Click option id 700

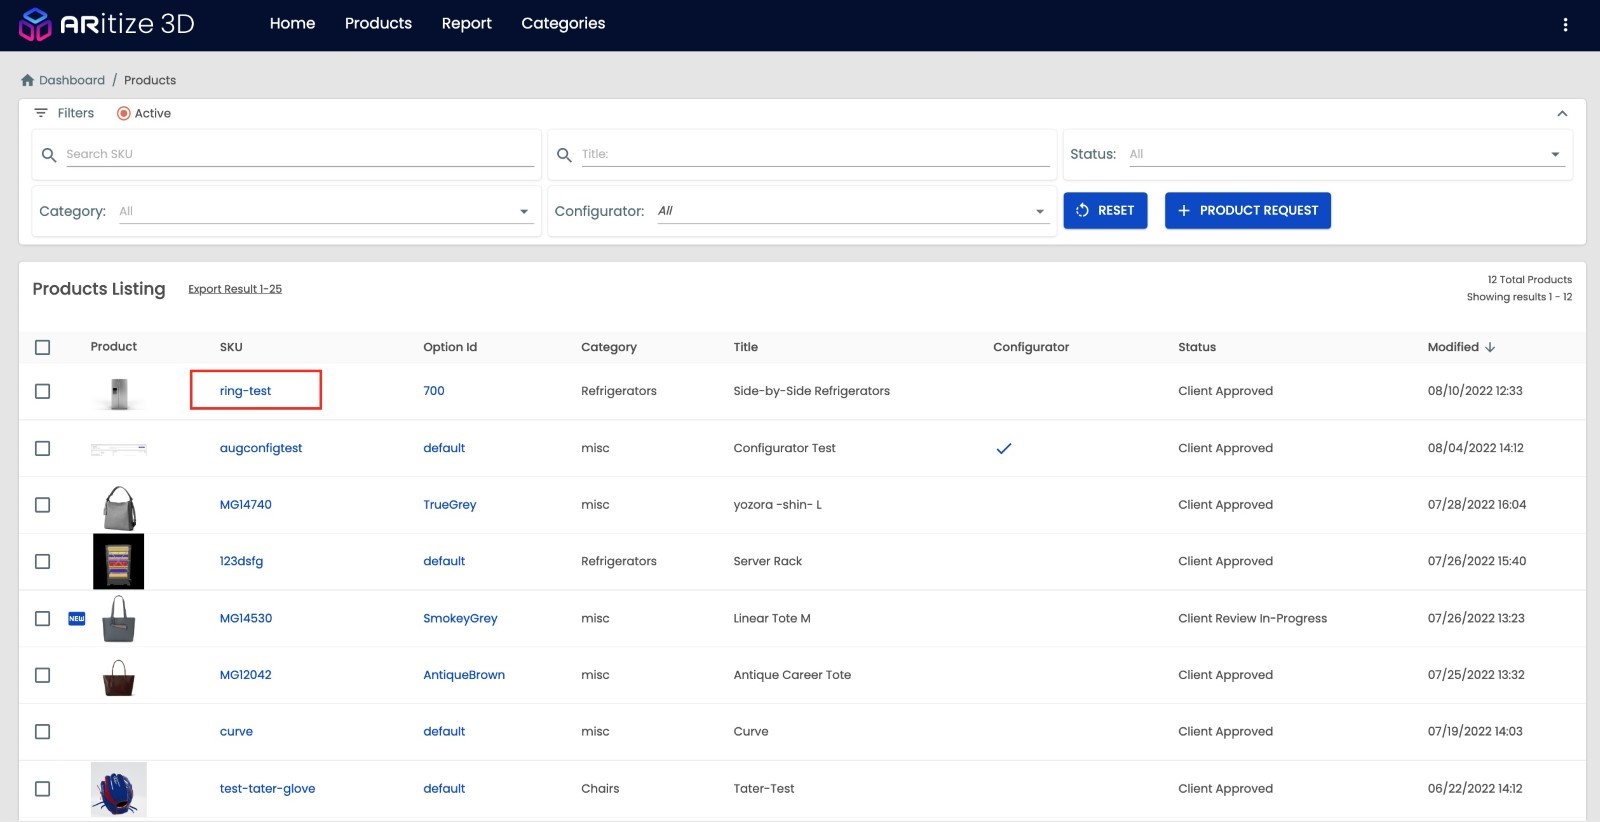(x=434, y=391)
